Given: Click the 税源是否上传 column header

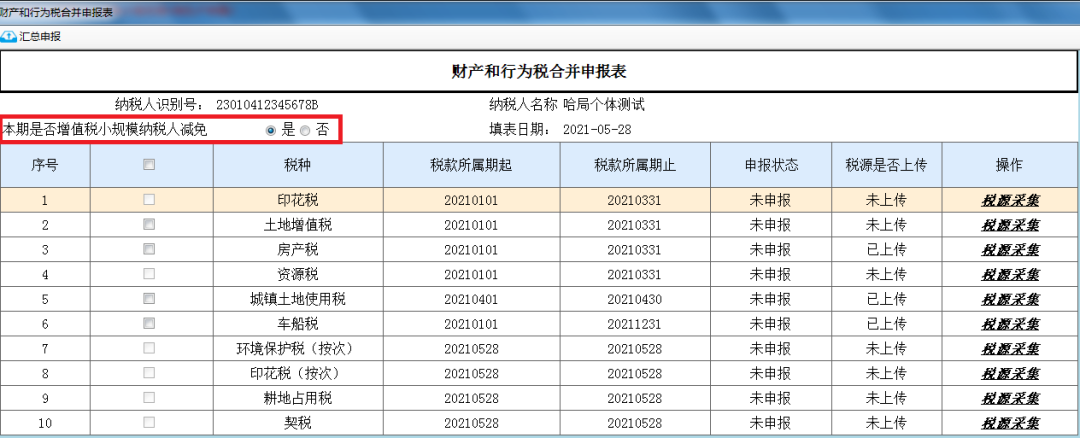Looking at the screenshot, I should [x=886, y=165].
